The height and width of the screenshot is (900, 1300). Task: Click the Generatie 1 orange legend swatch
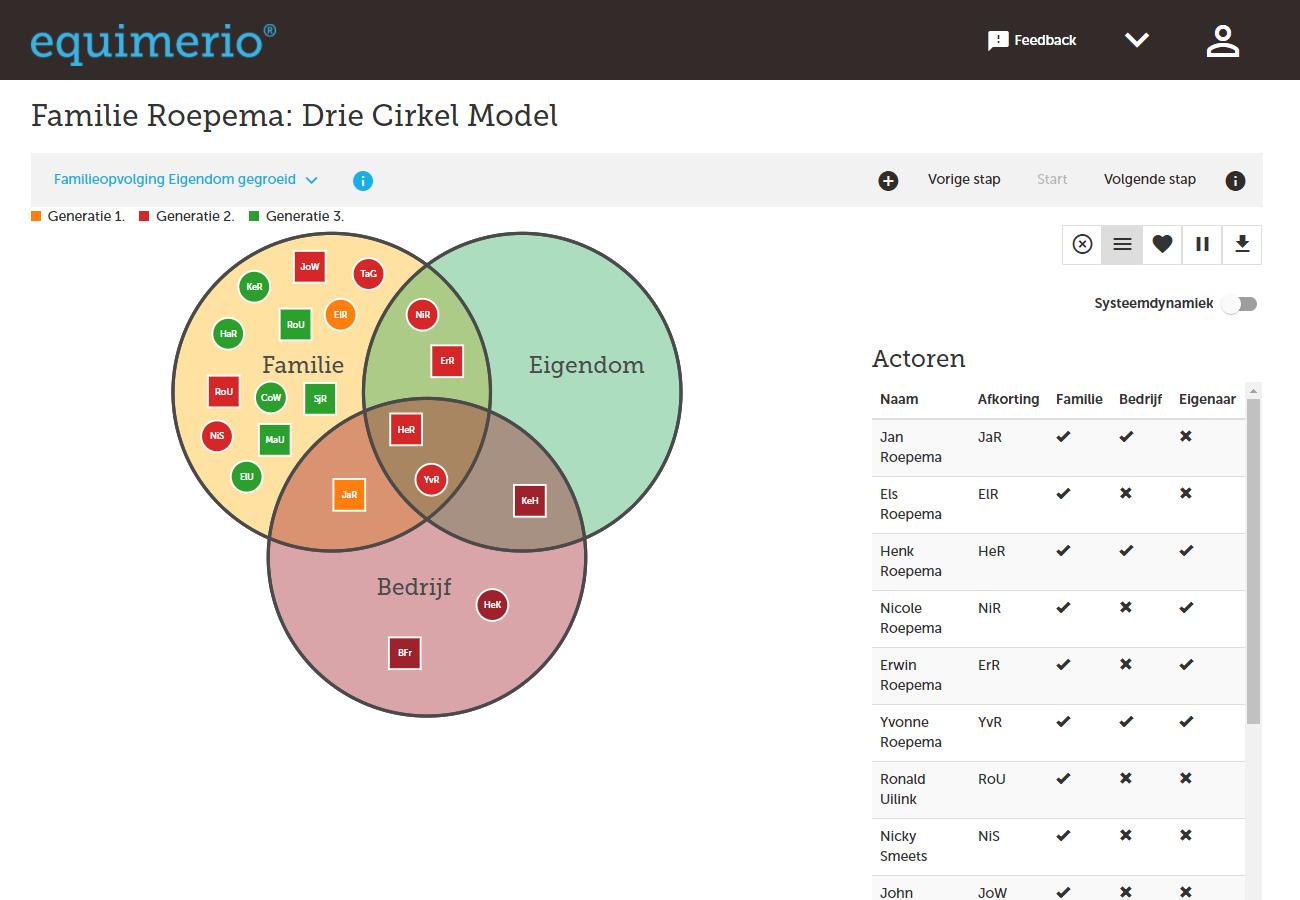37,216
